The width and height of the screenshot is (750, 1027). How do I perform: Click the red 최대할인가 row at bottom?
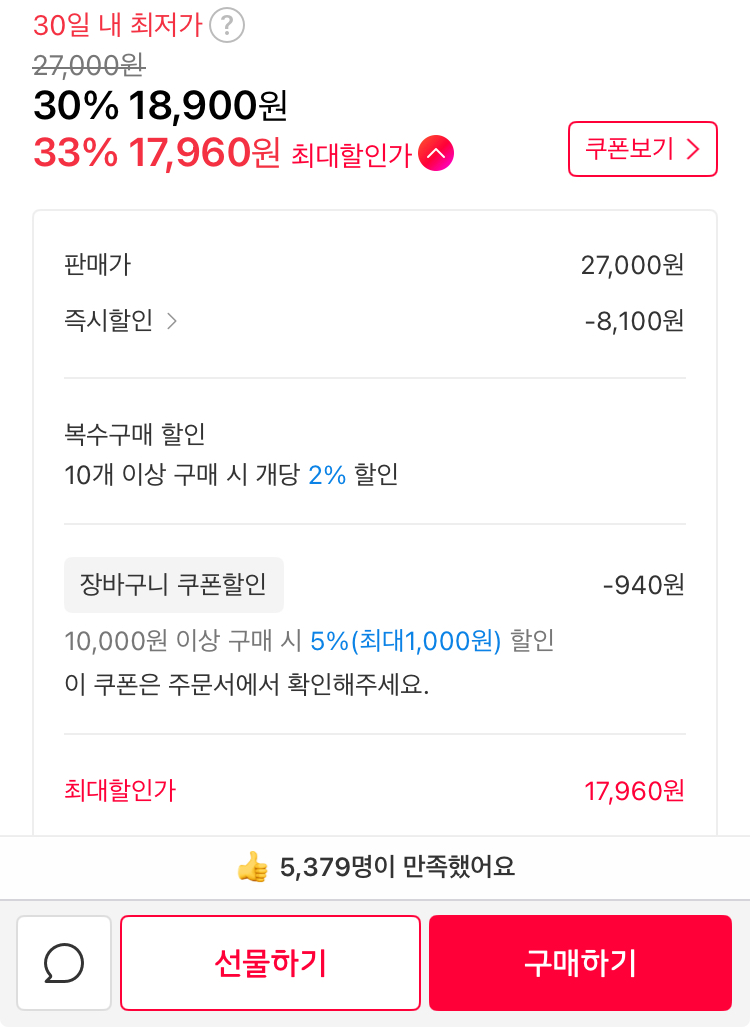(x=375, y=791)
